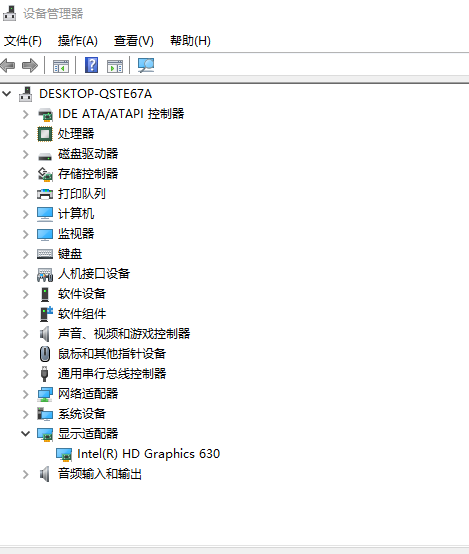Select the 处理器 label

coord(76,134)
